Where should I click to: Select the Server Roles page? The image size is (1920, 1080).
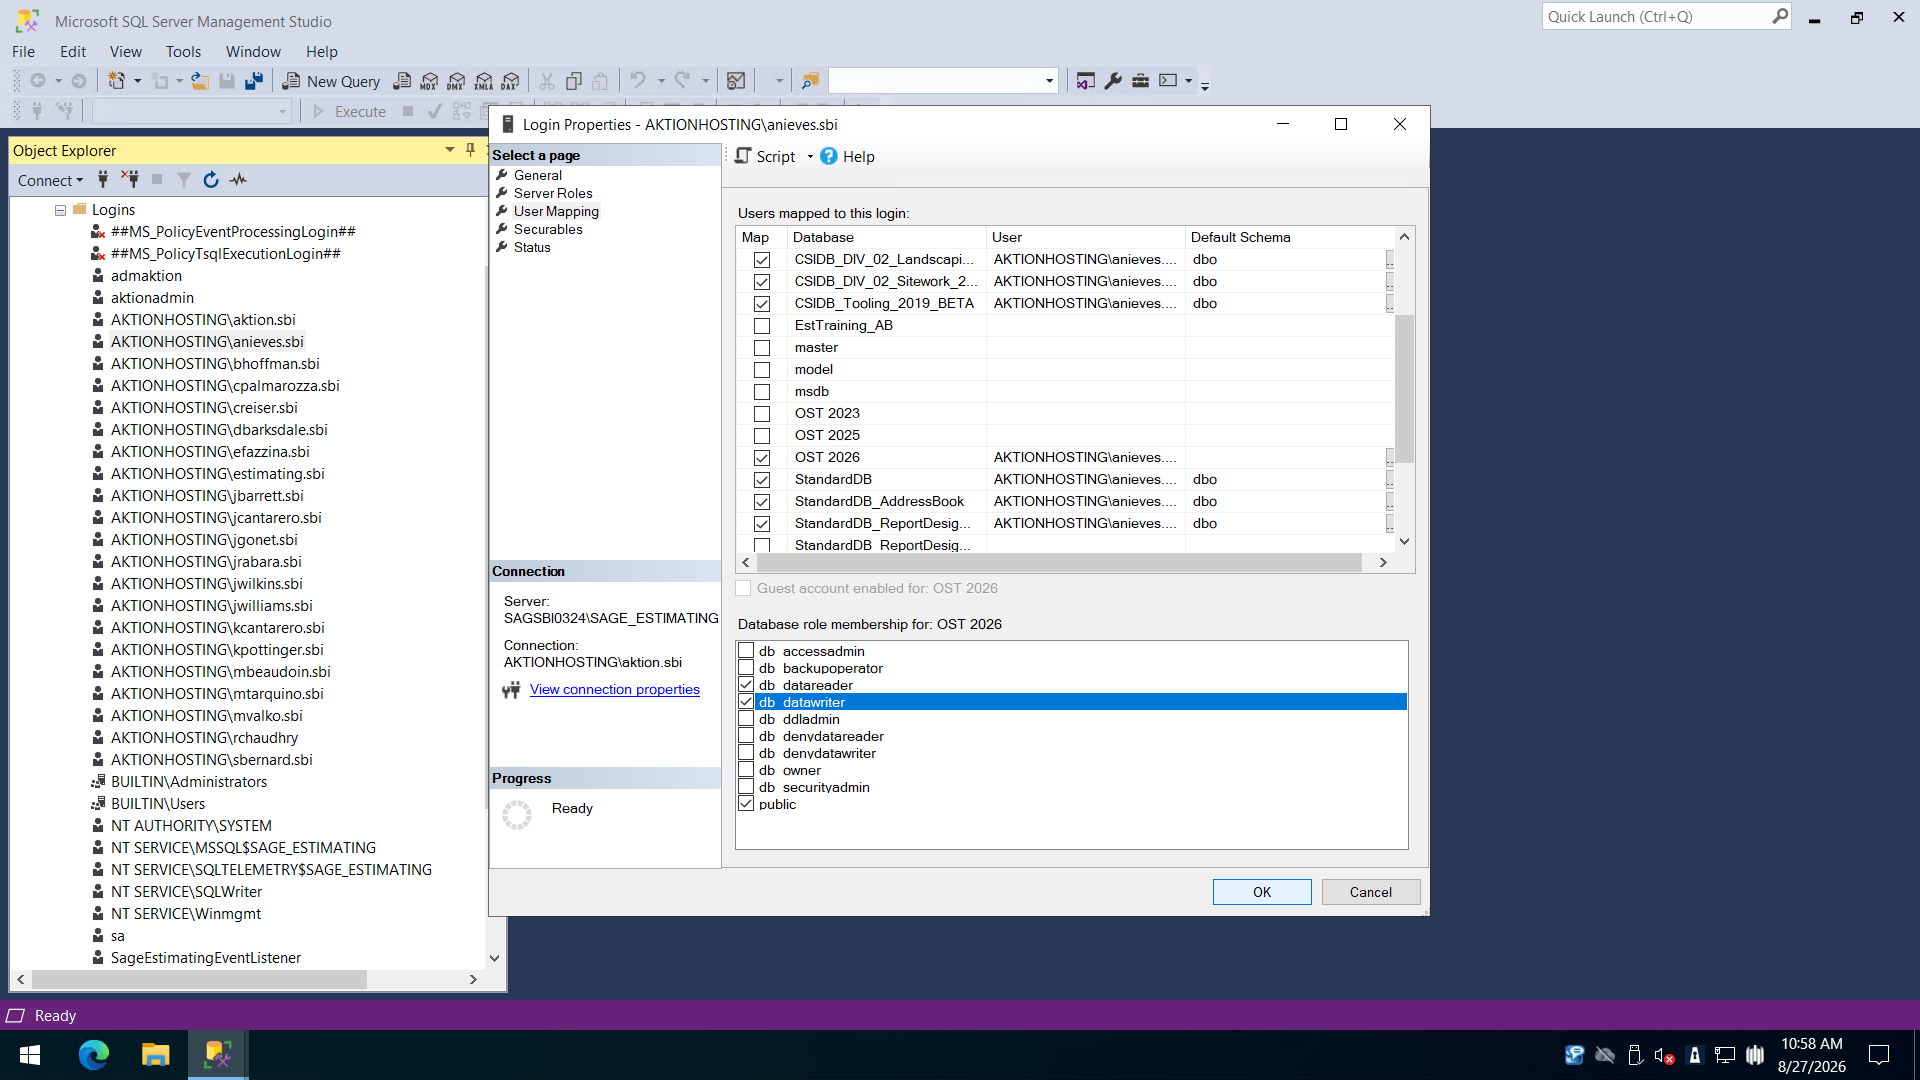tap(553, 193)
